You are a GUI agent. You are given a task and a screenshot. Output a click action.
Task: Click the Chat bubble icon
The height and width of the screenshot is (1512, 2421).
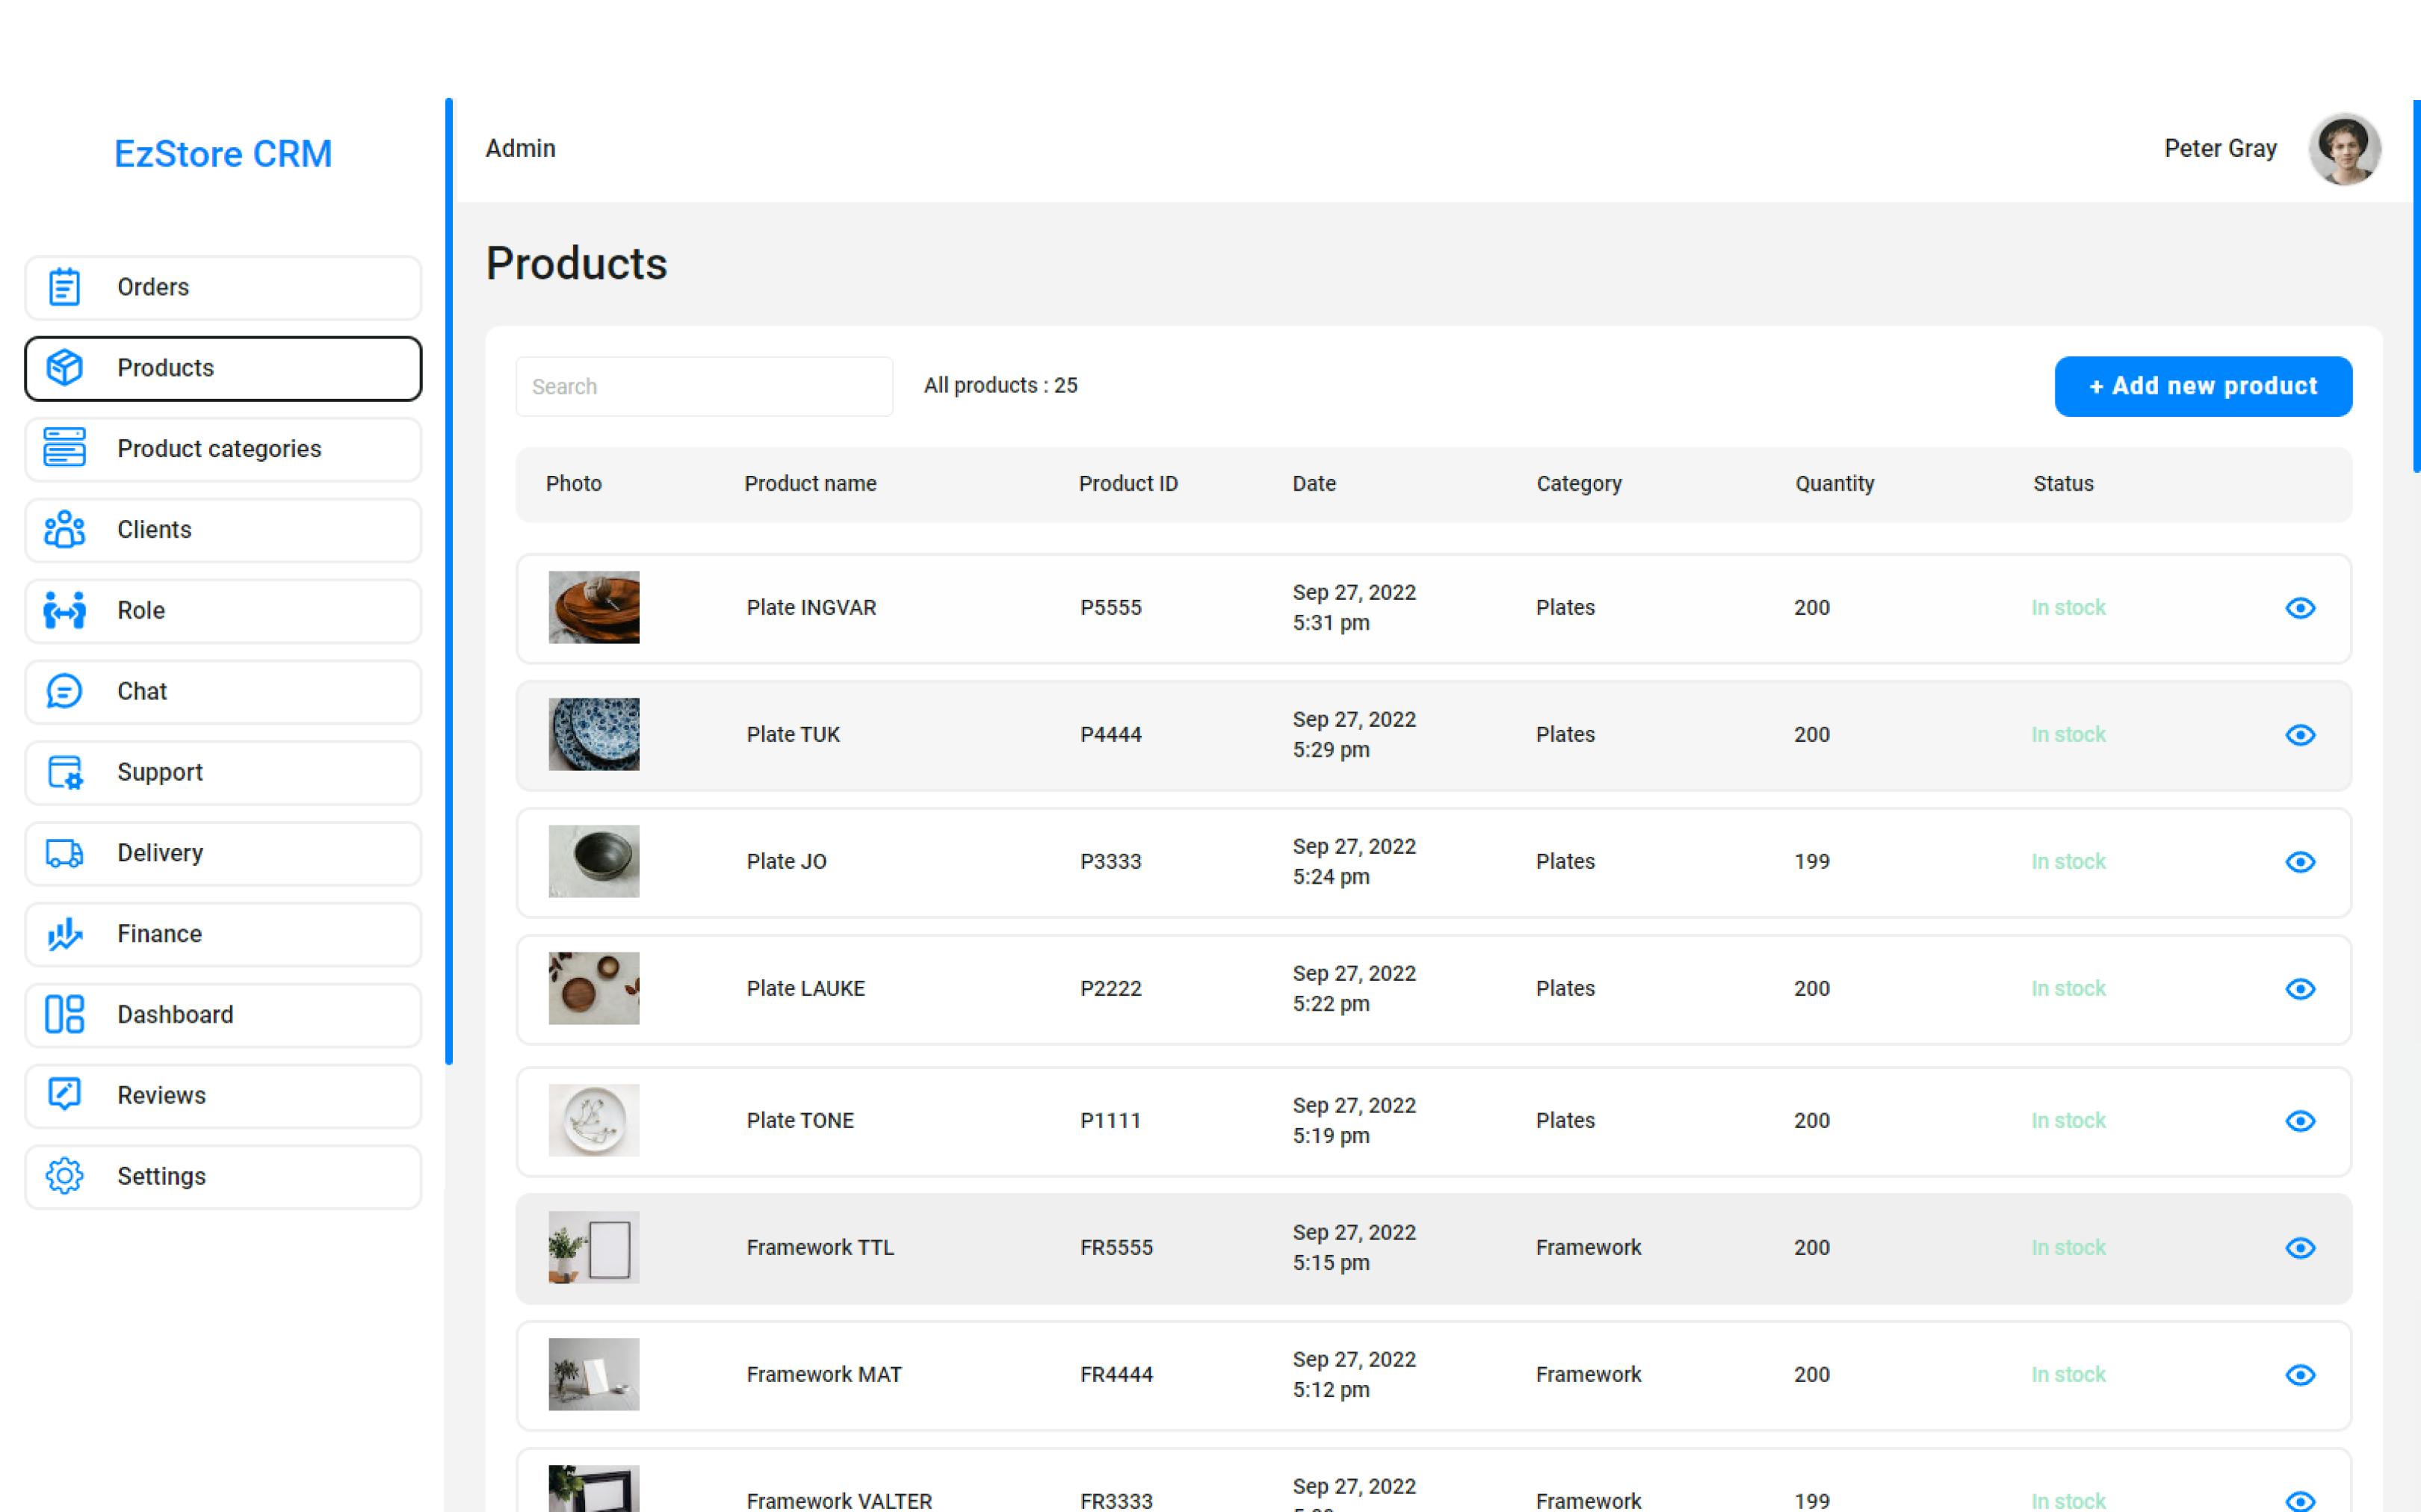click(x=64, y=691)
